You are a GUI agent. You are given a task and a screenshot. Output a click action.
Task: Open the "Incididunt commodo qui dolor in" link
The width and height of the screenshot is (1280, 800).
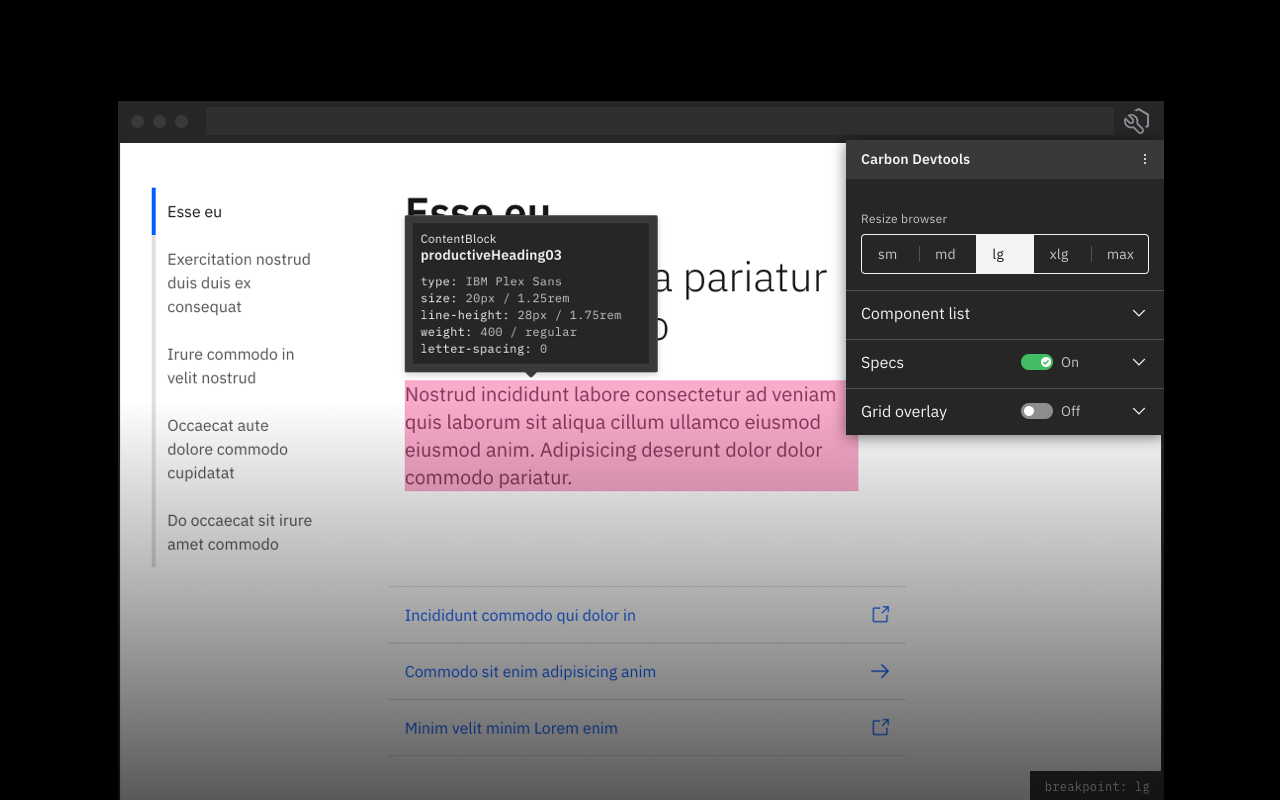coord(520,615)
